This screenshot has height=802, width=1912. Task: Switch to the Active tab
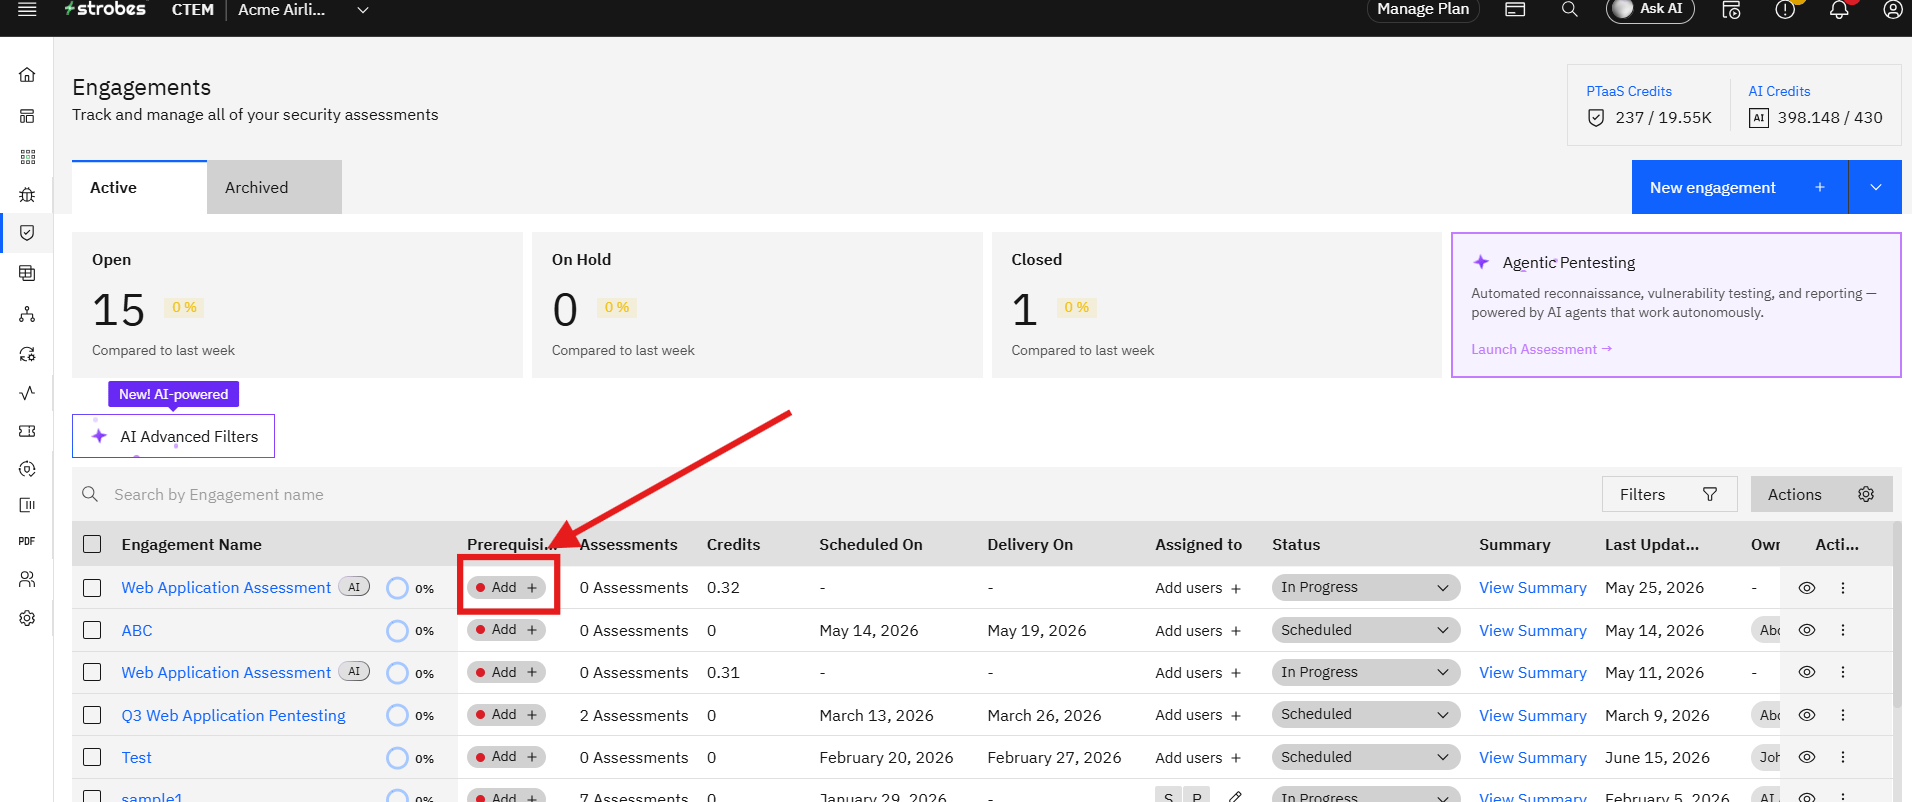pos(139,187)
